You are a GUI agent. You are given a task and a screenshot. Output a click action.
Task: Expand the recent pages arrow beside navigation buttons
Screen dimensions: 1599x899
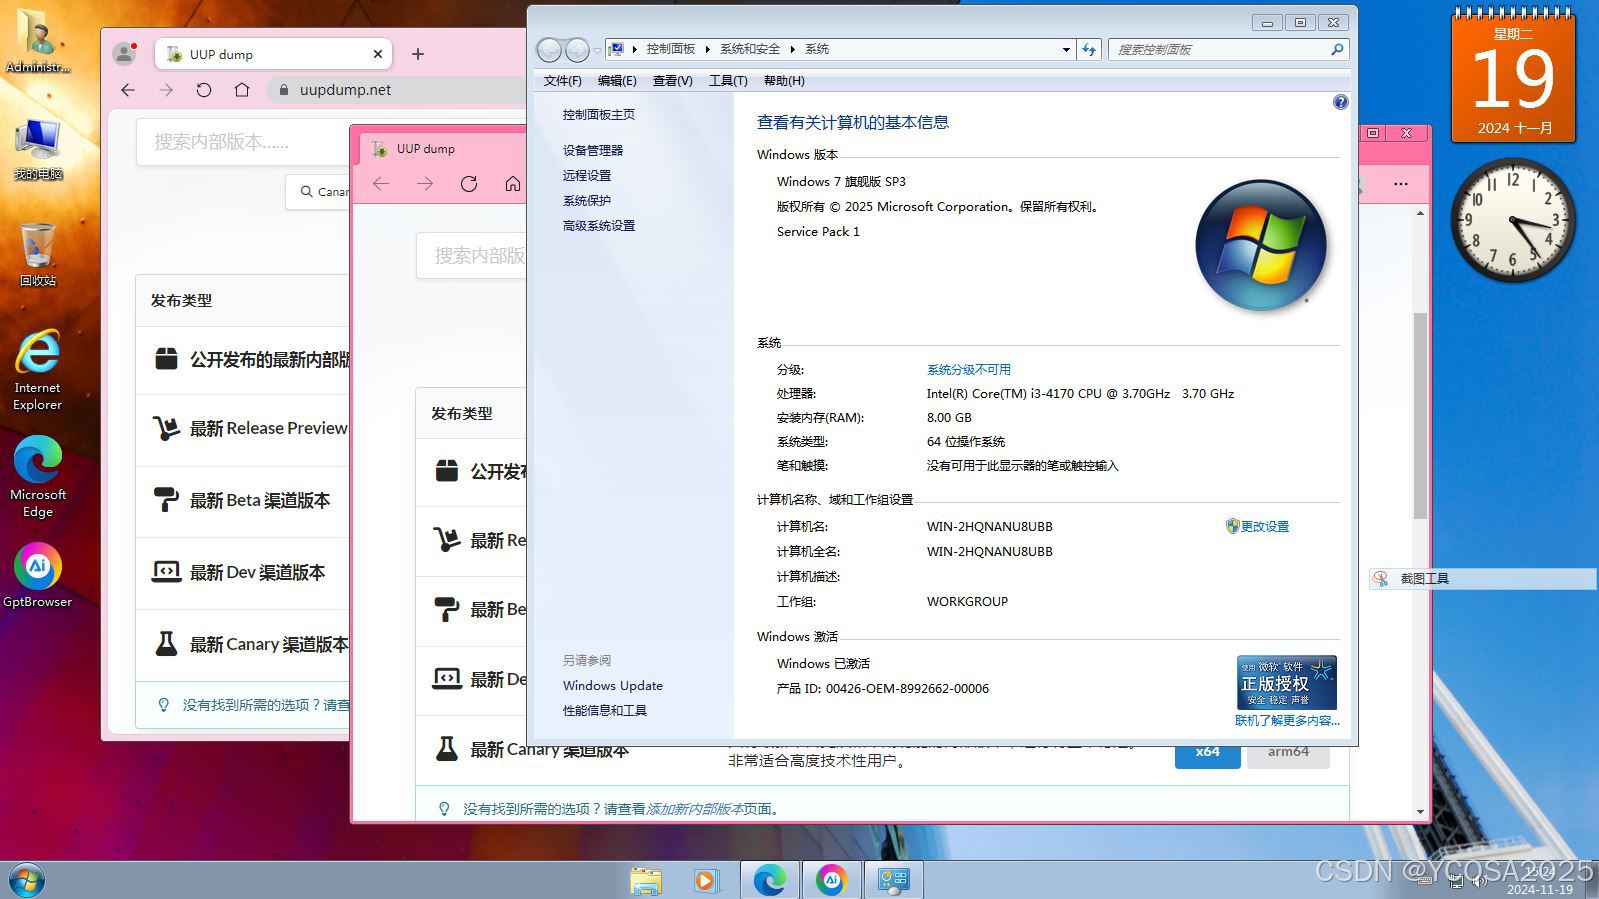point(597,50)
